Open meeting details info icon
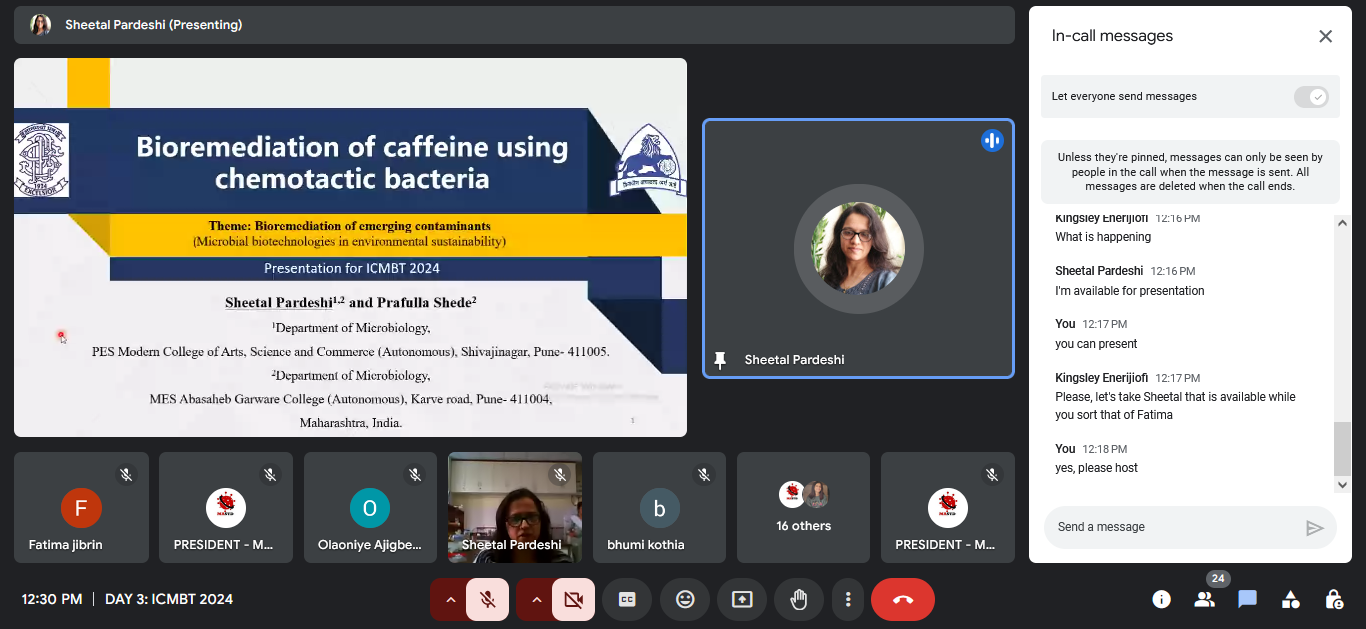This screenshot has height=629, width=1366. [1161, 599]
